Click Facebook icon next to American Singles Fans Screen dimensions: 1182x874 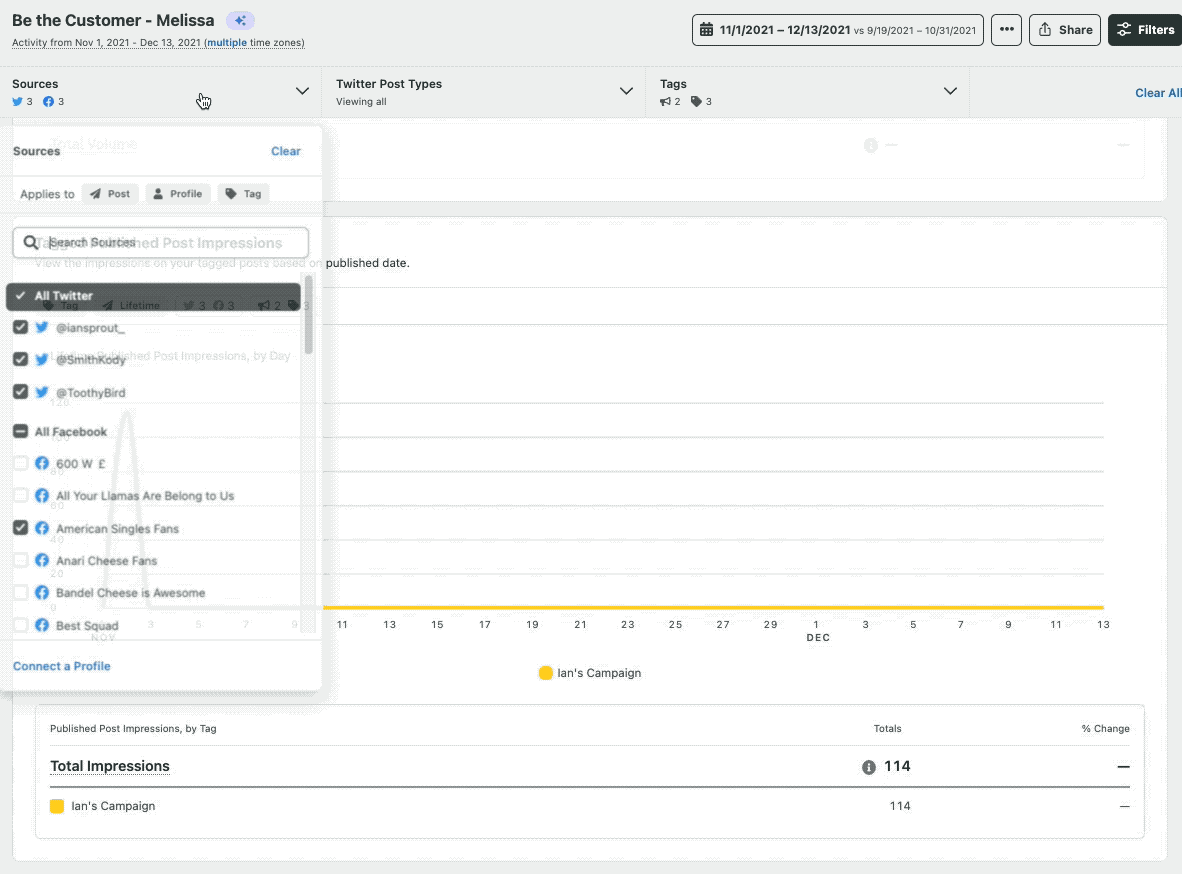(x=42, y=528)
